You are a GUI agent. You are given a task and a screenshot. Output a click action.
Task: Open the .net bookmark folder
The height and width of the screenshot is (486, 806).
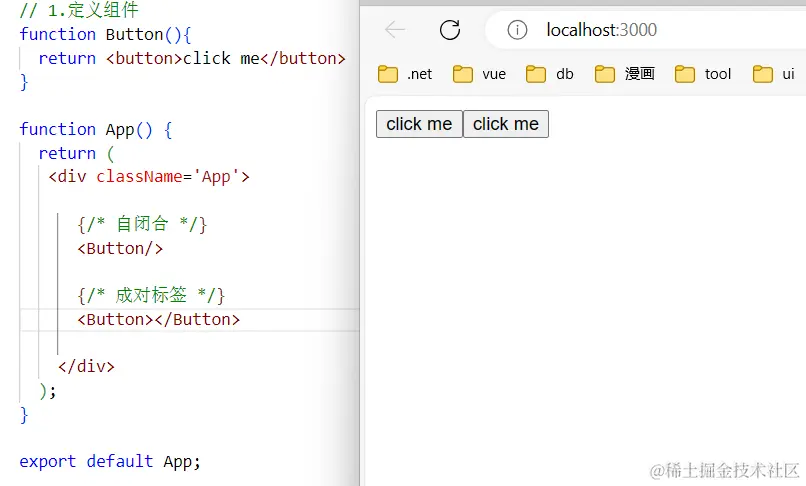[405, 74]
